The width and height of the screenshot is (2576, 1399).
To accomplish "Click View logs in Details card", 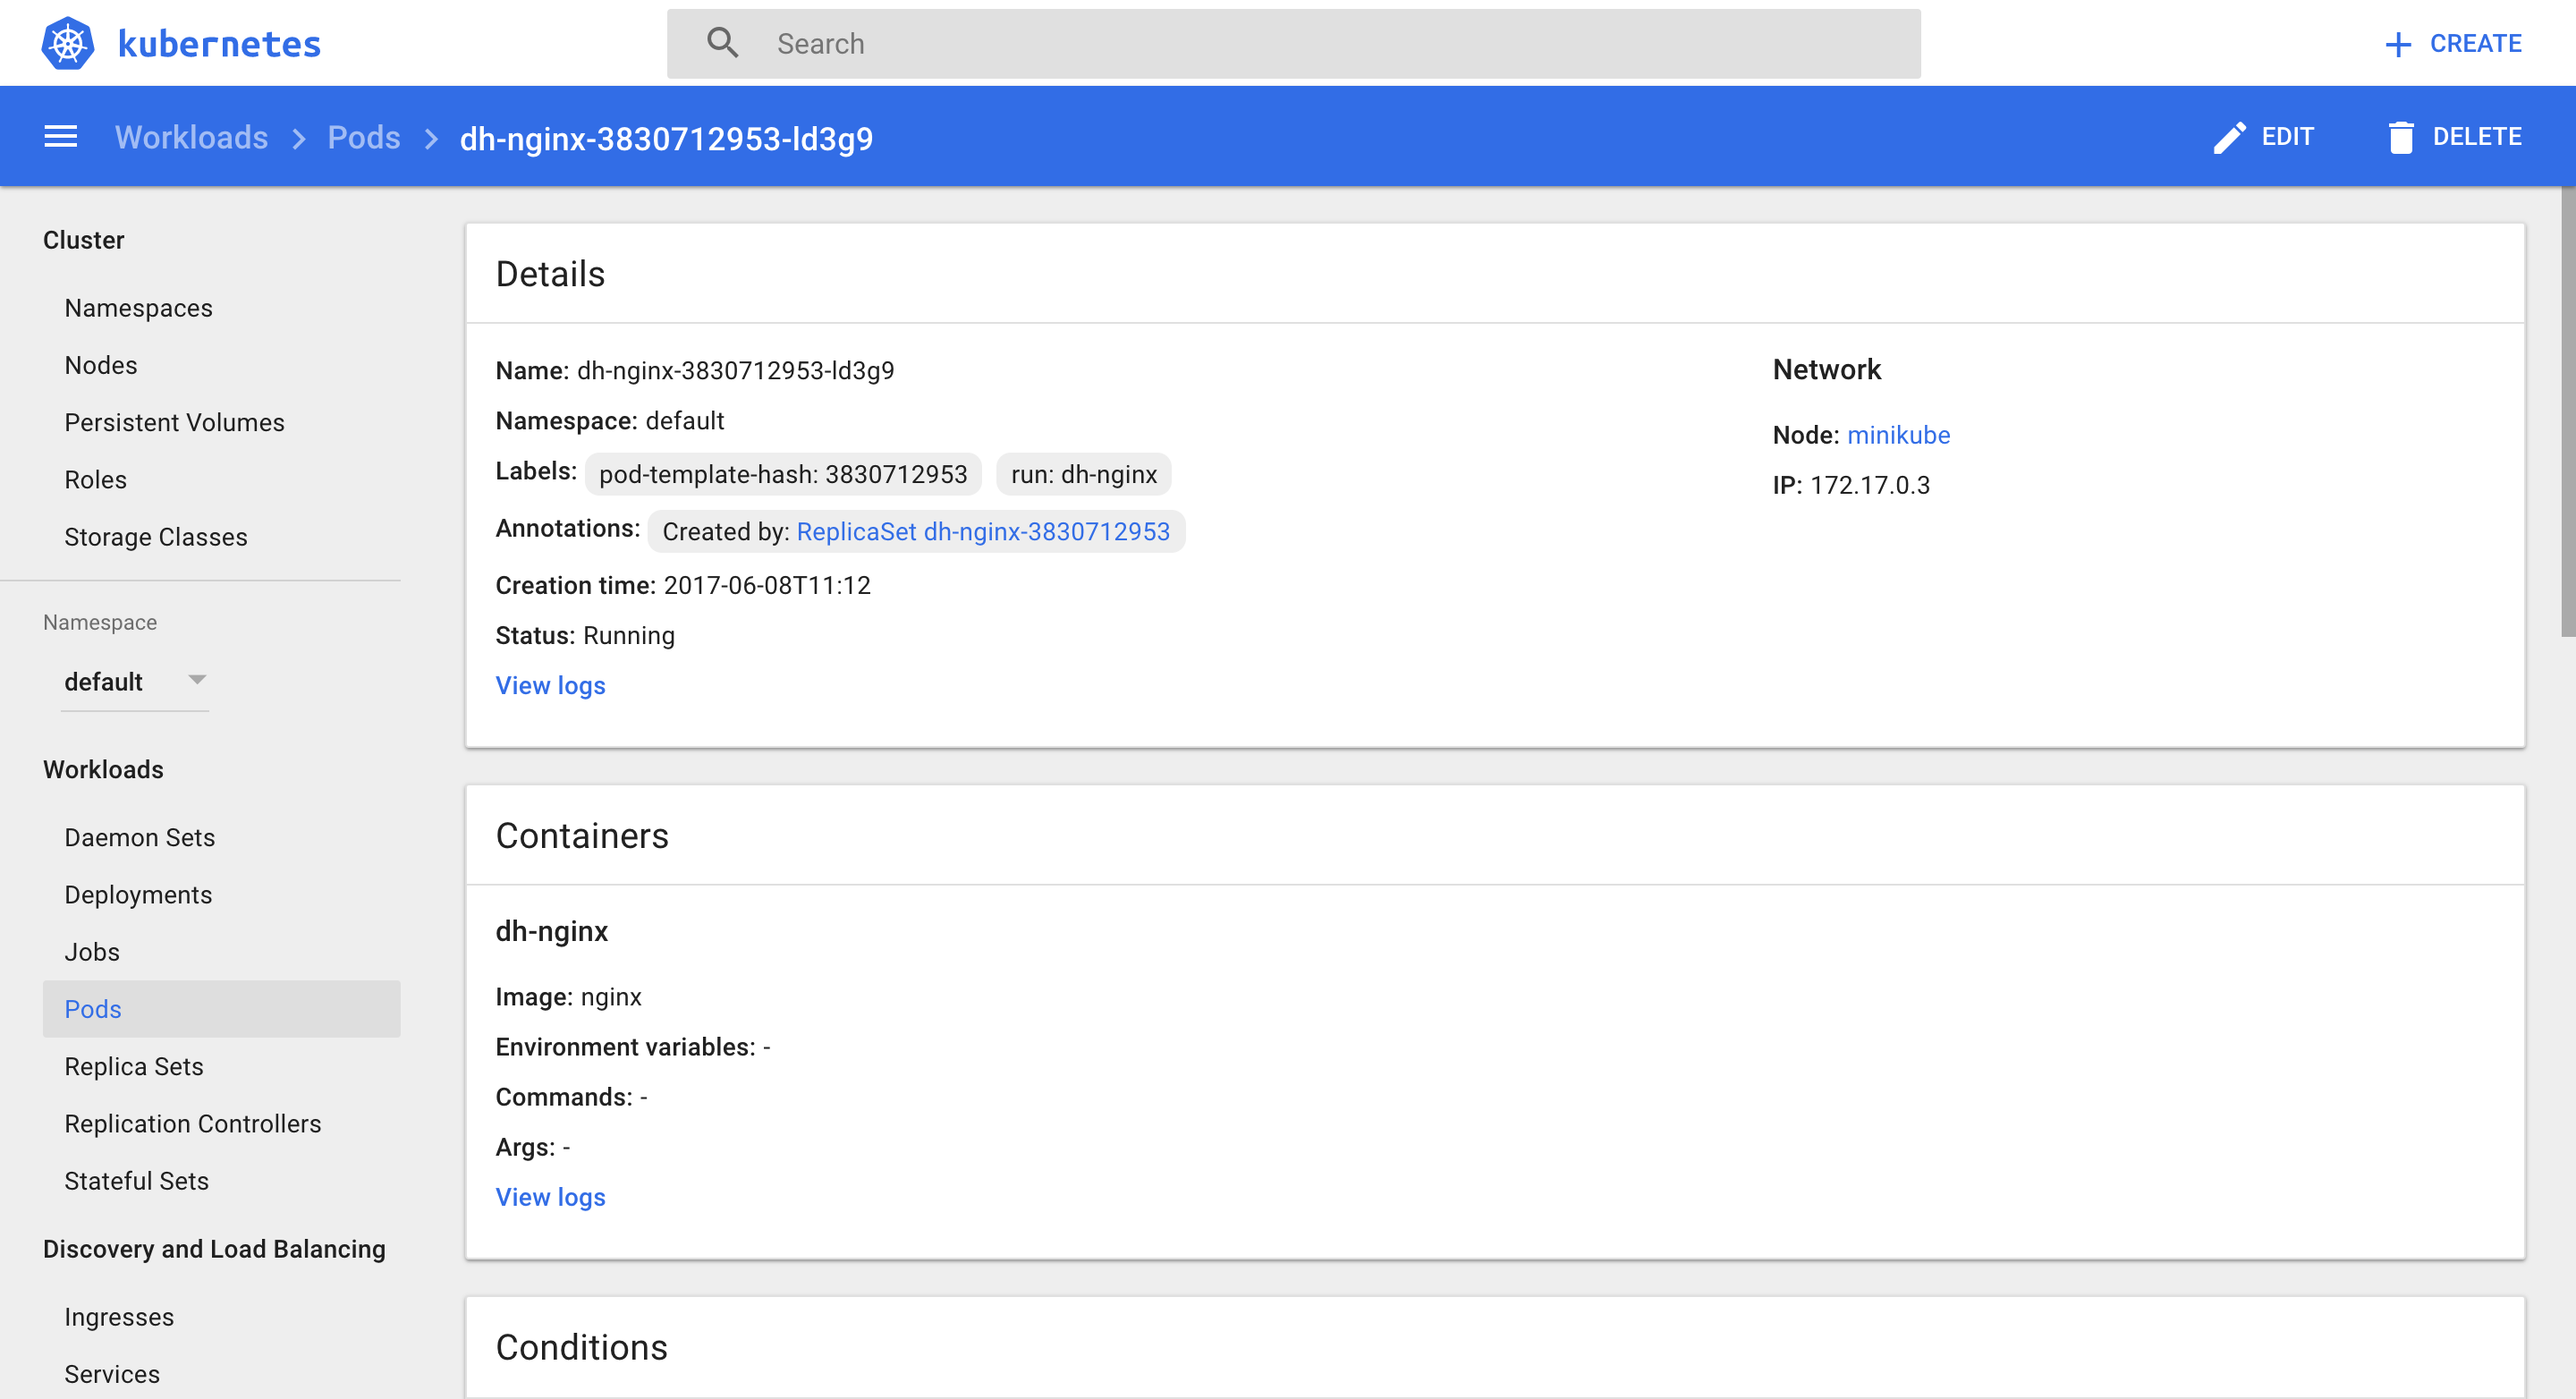I will pos(550,685).
